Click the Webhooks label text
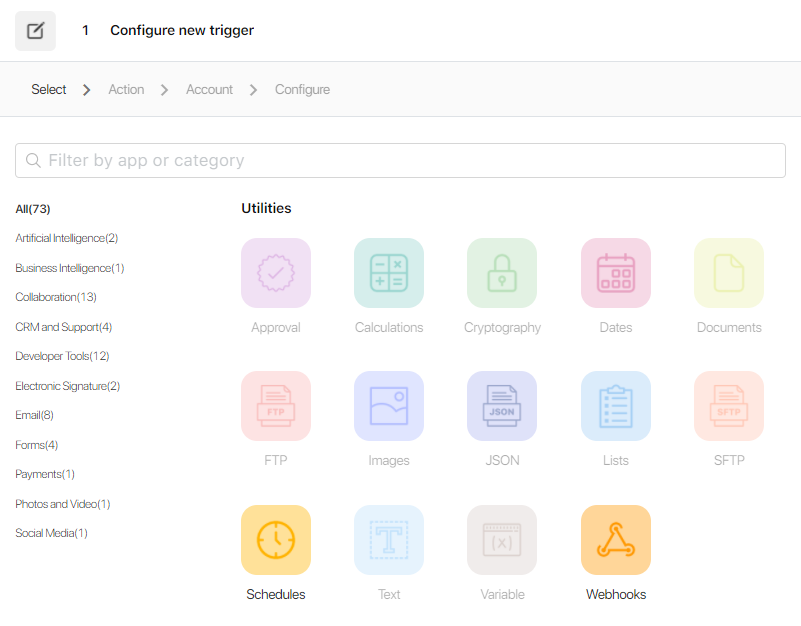 pyautogui.click(x=616, y=594)
